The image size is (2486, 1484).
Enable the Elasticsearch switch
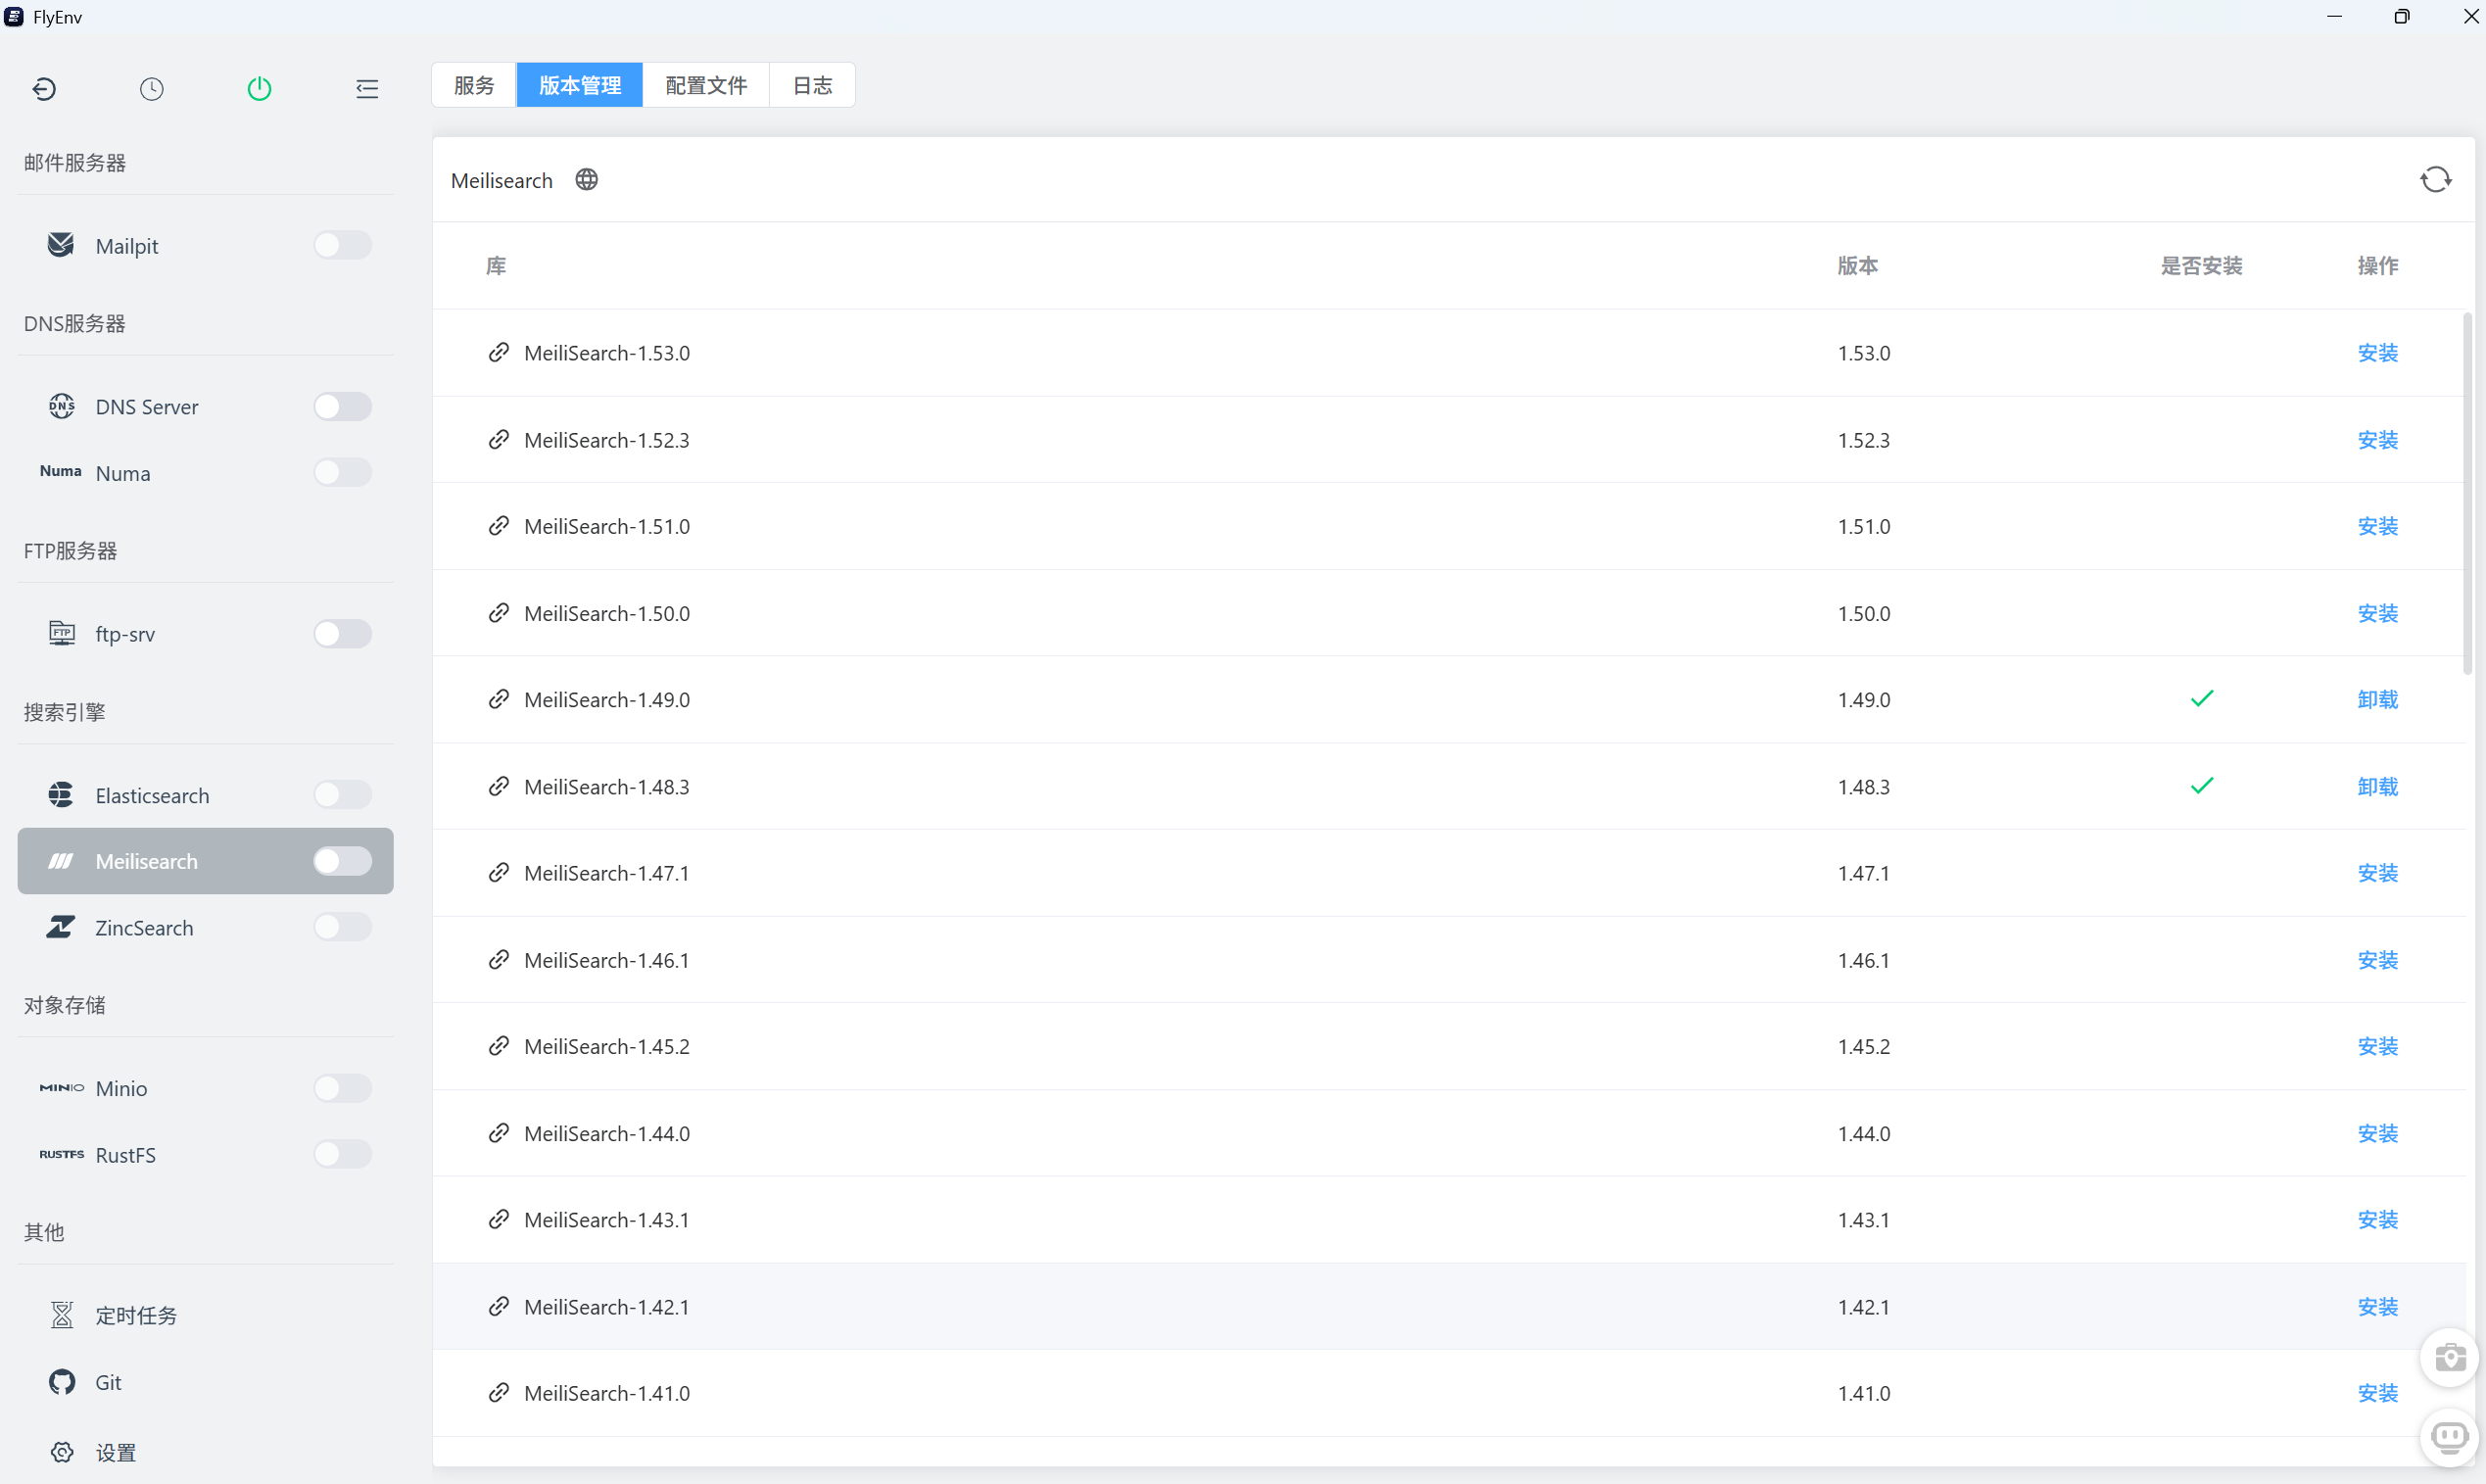[x=343, y=795]
